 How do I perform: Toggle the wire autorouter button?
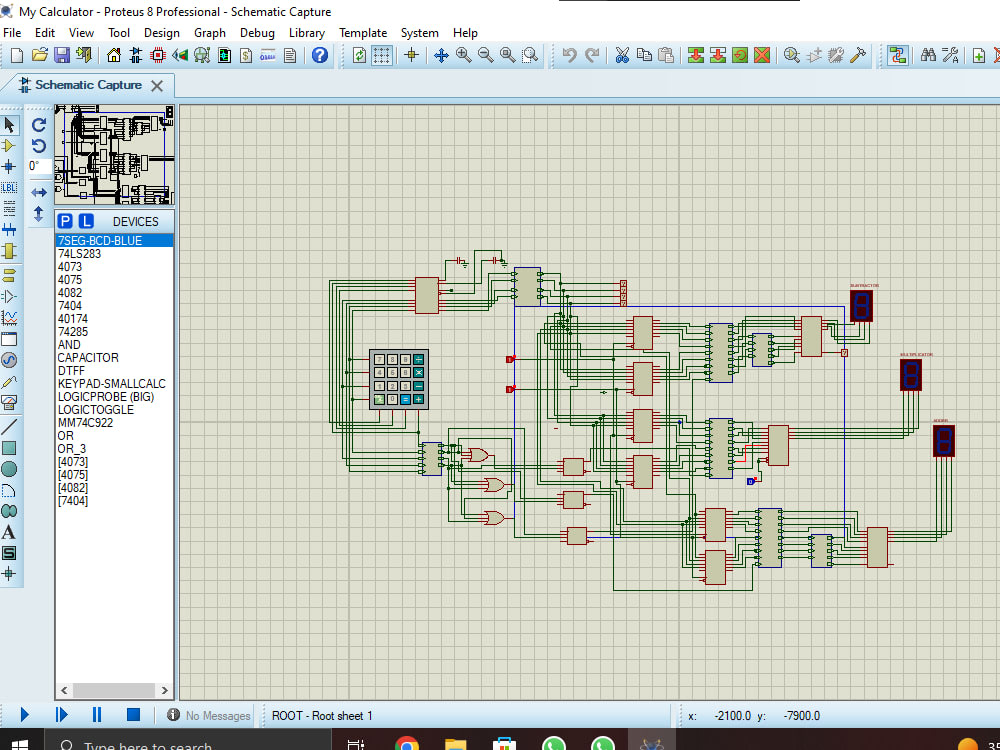coord(897,55)
